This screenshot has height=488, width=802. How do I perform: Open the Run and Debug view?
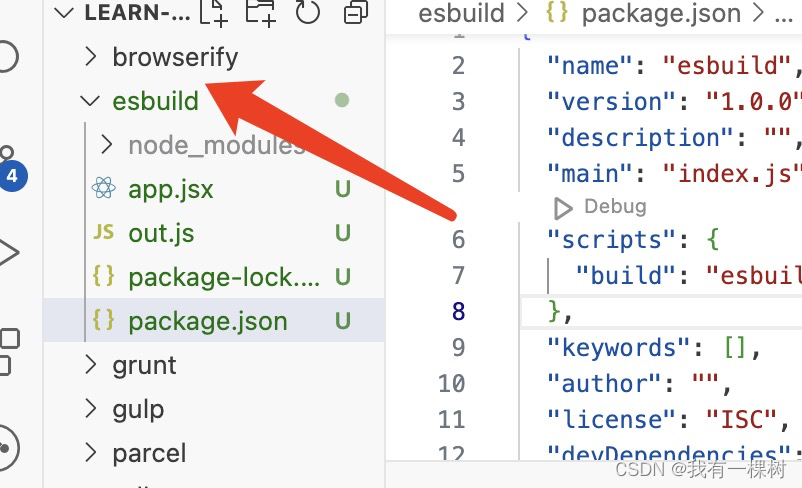tap(9, 253)
